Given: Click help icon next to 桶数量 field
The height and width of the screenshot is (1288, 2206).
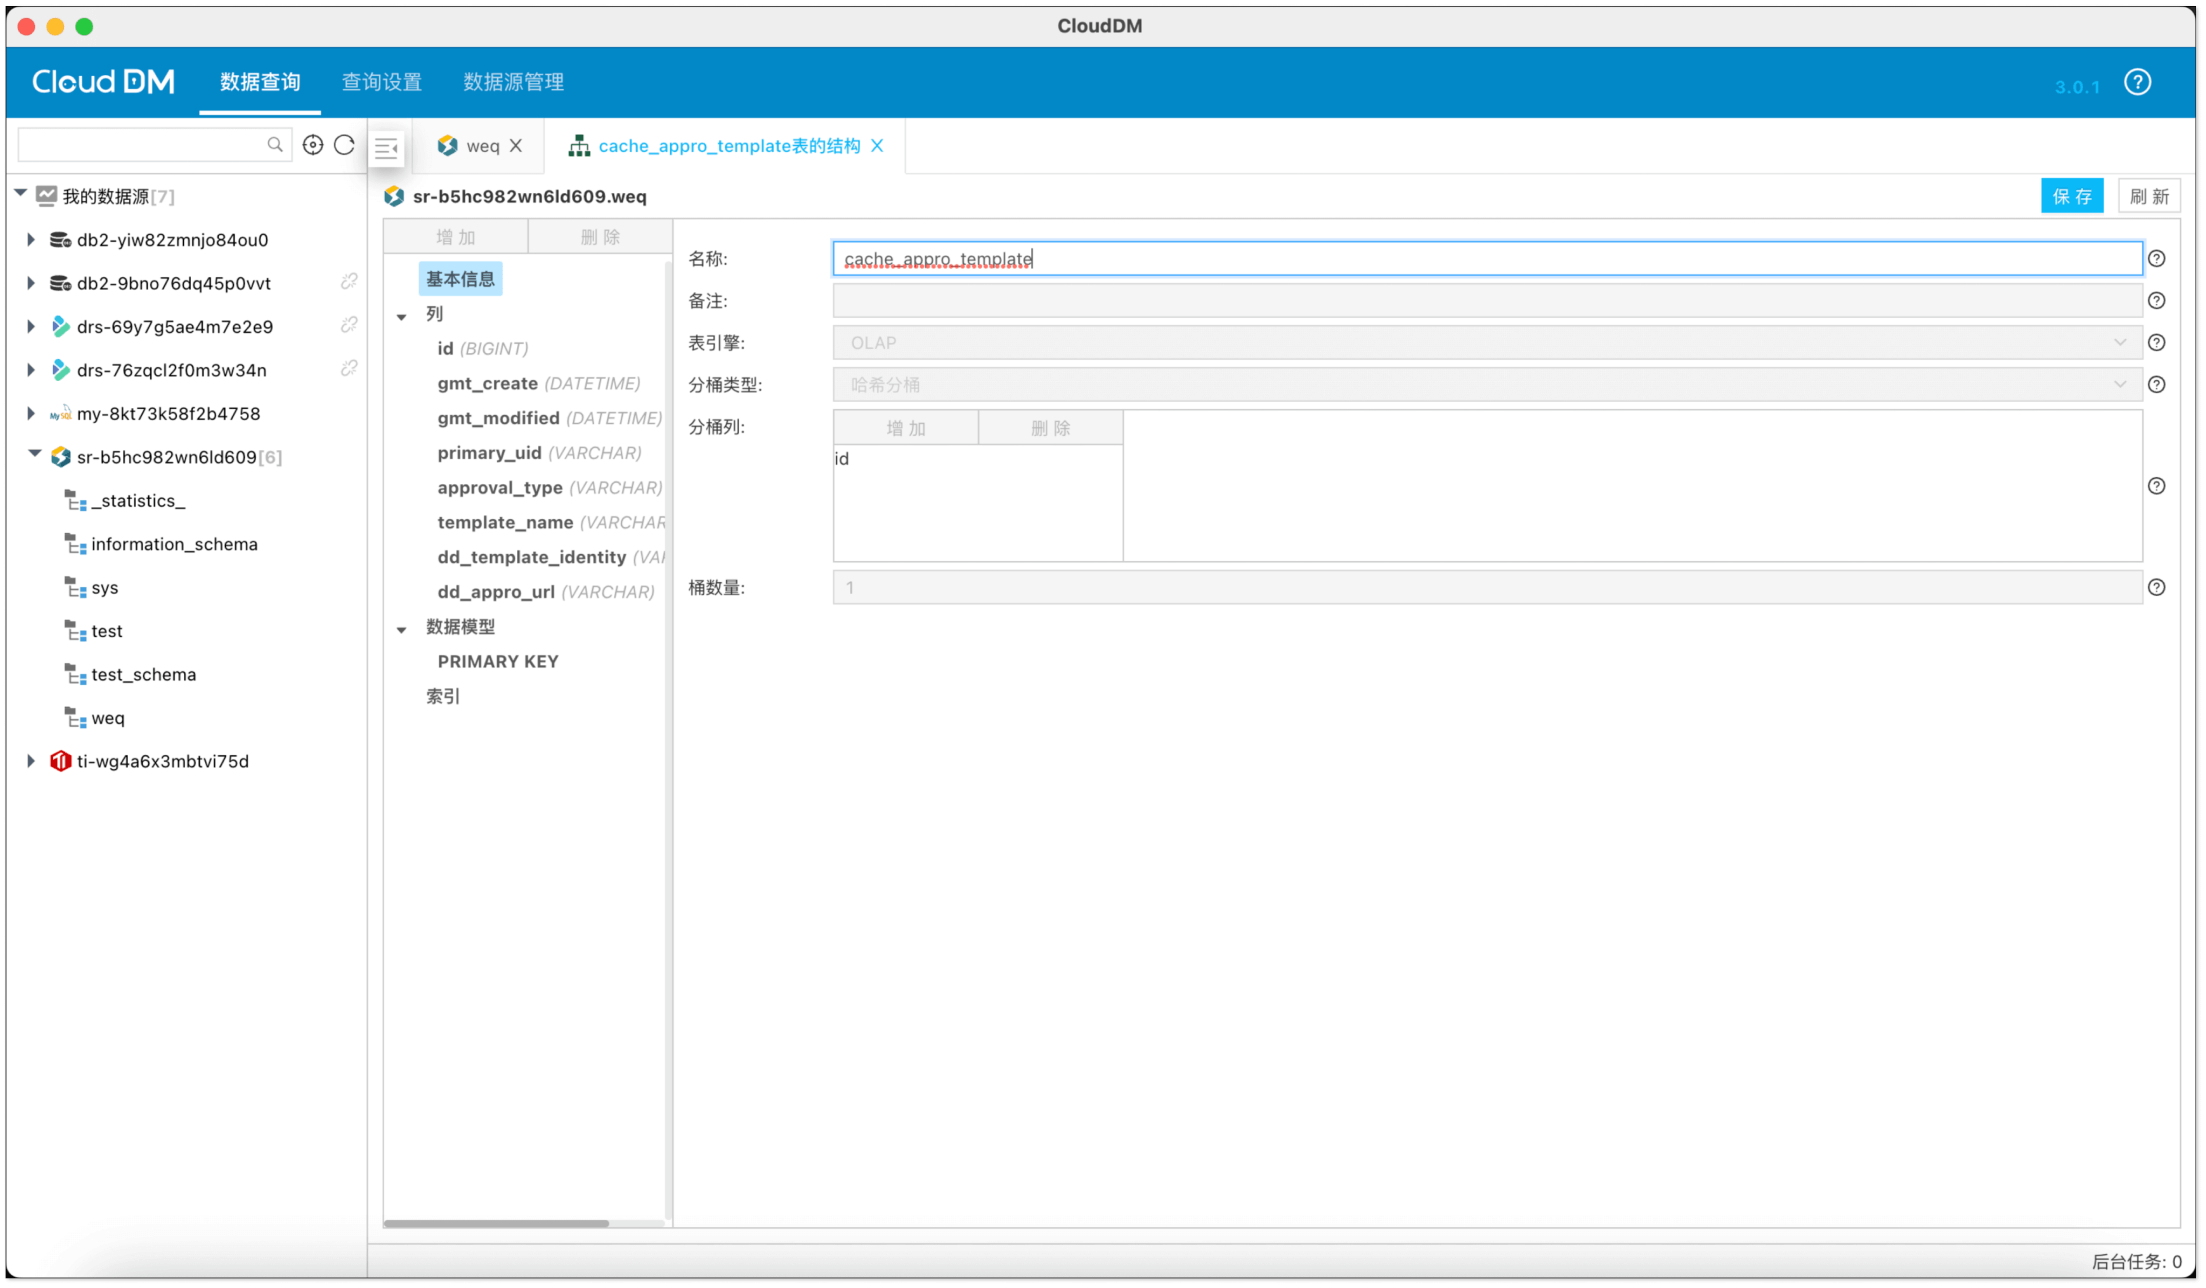Looking at the screenshot, I should point(2157,588).
